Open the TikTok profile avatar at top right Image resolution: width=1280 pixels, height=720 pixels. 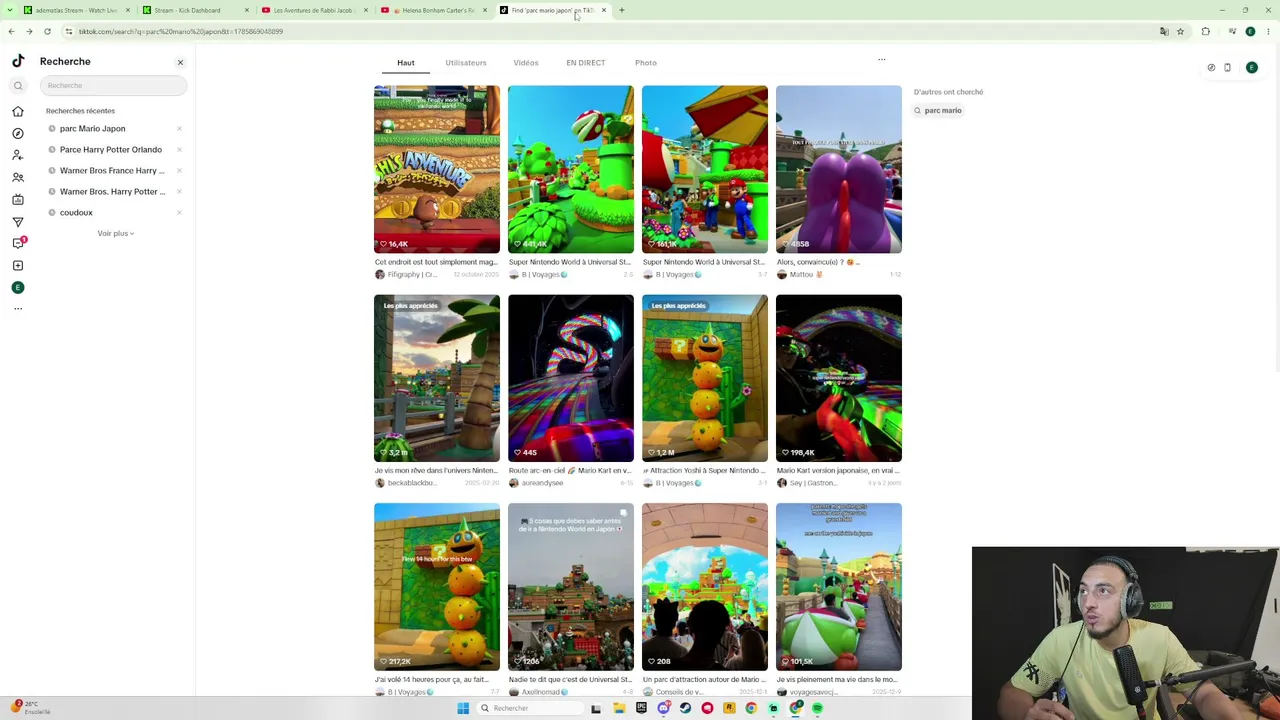(x=1251, y=68)
